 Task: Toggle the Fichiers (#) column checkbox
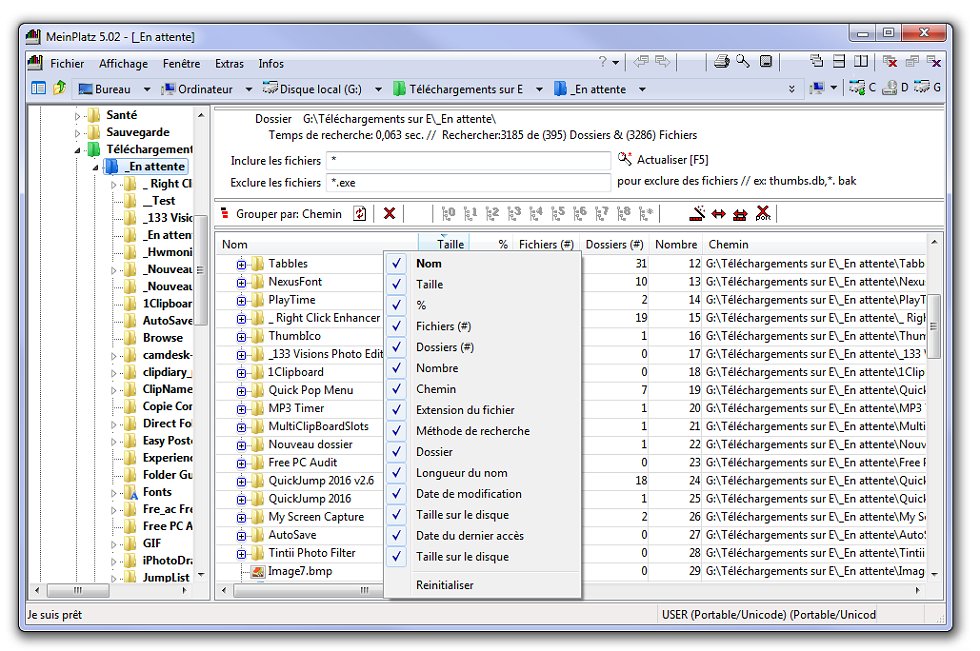[396, 326]
